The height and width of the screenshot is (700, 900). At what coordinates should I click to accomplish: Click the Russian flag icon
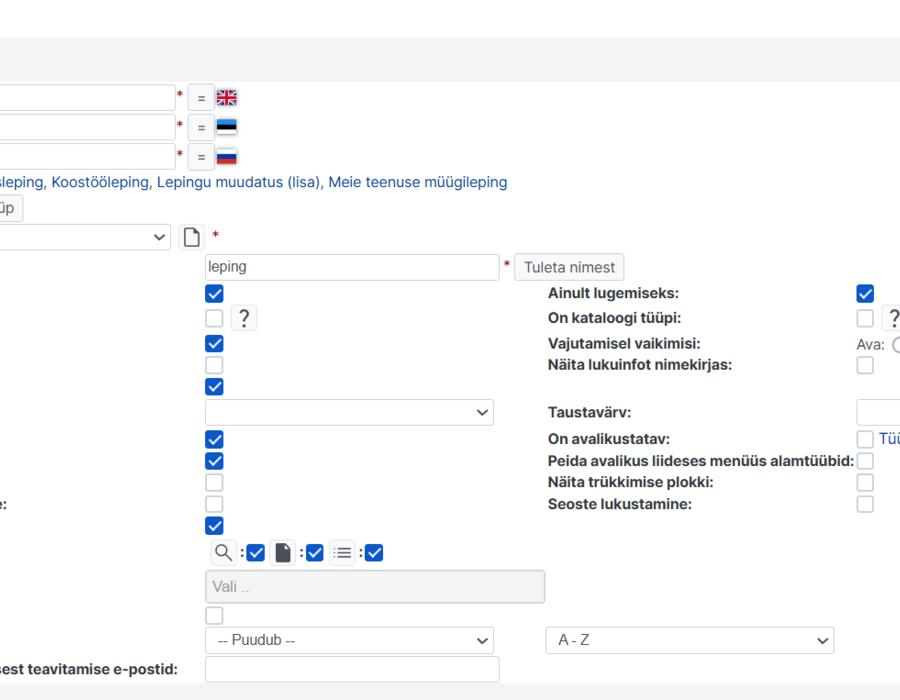227,157
